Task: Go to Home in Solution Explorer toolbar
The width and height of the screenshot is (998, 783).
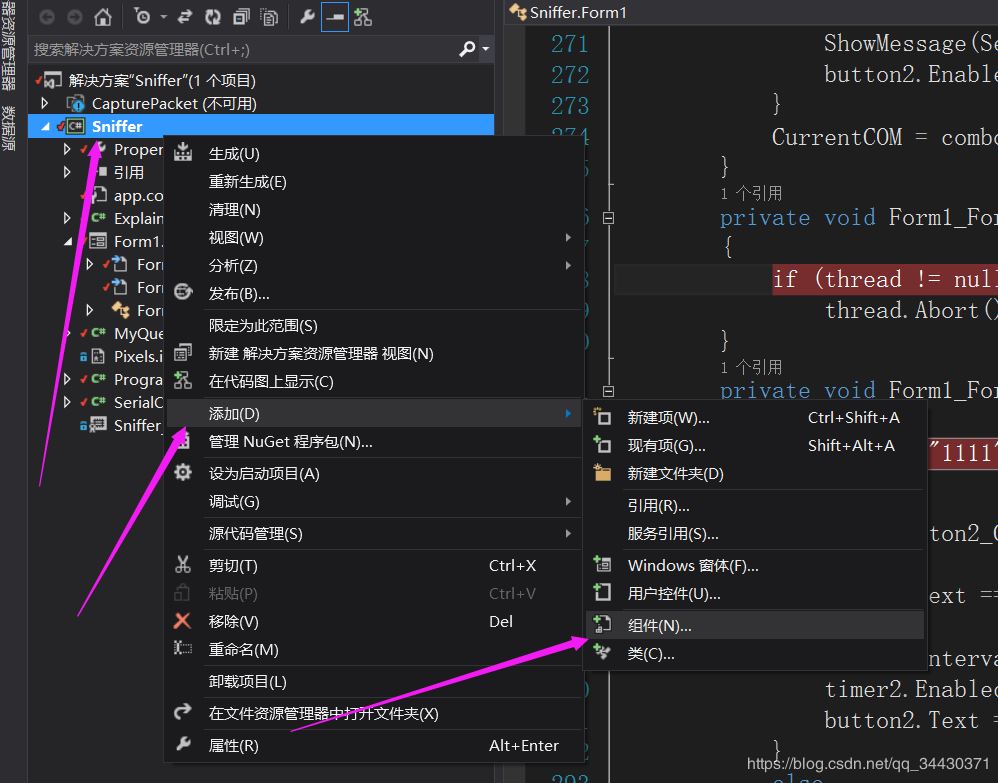Action: point(103,17)
